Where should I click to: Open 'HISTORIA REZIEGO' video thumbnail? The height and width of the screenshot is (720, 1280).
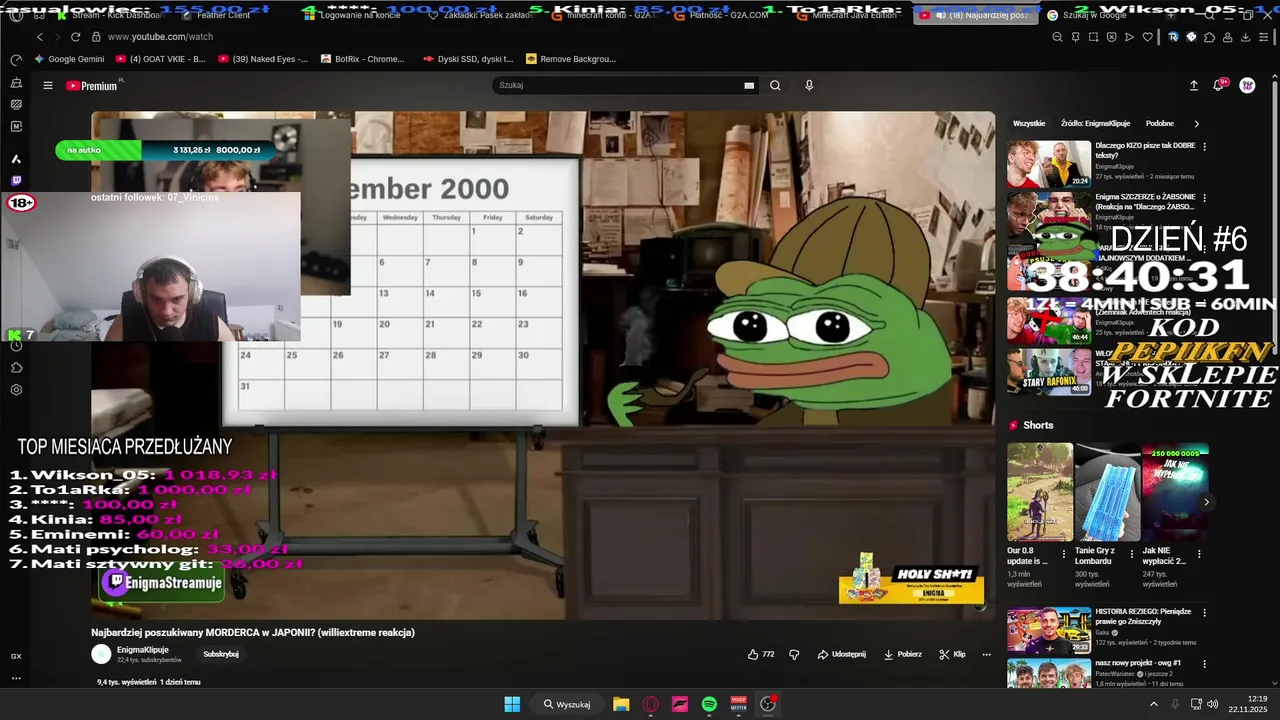point(1049,631)
